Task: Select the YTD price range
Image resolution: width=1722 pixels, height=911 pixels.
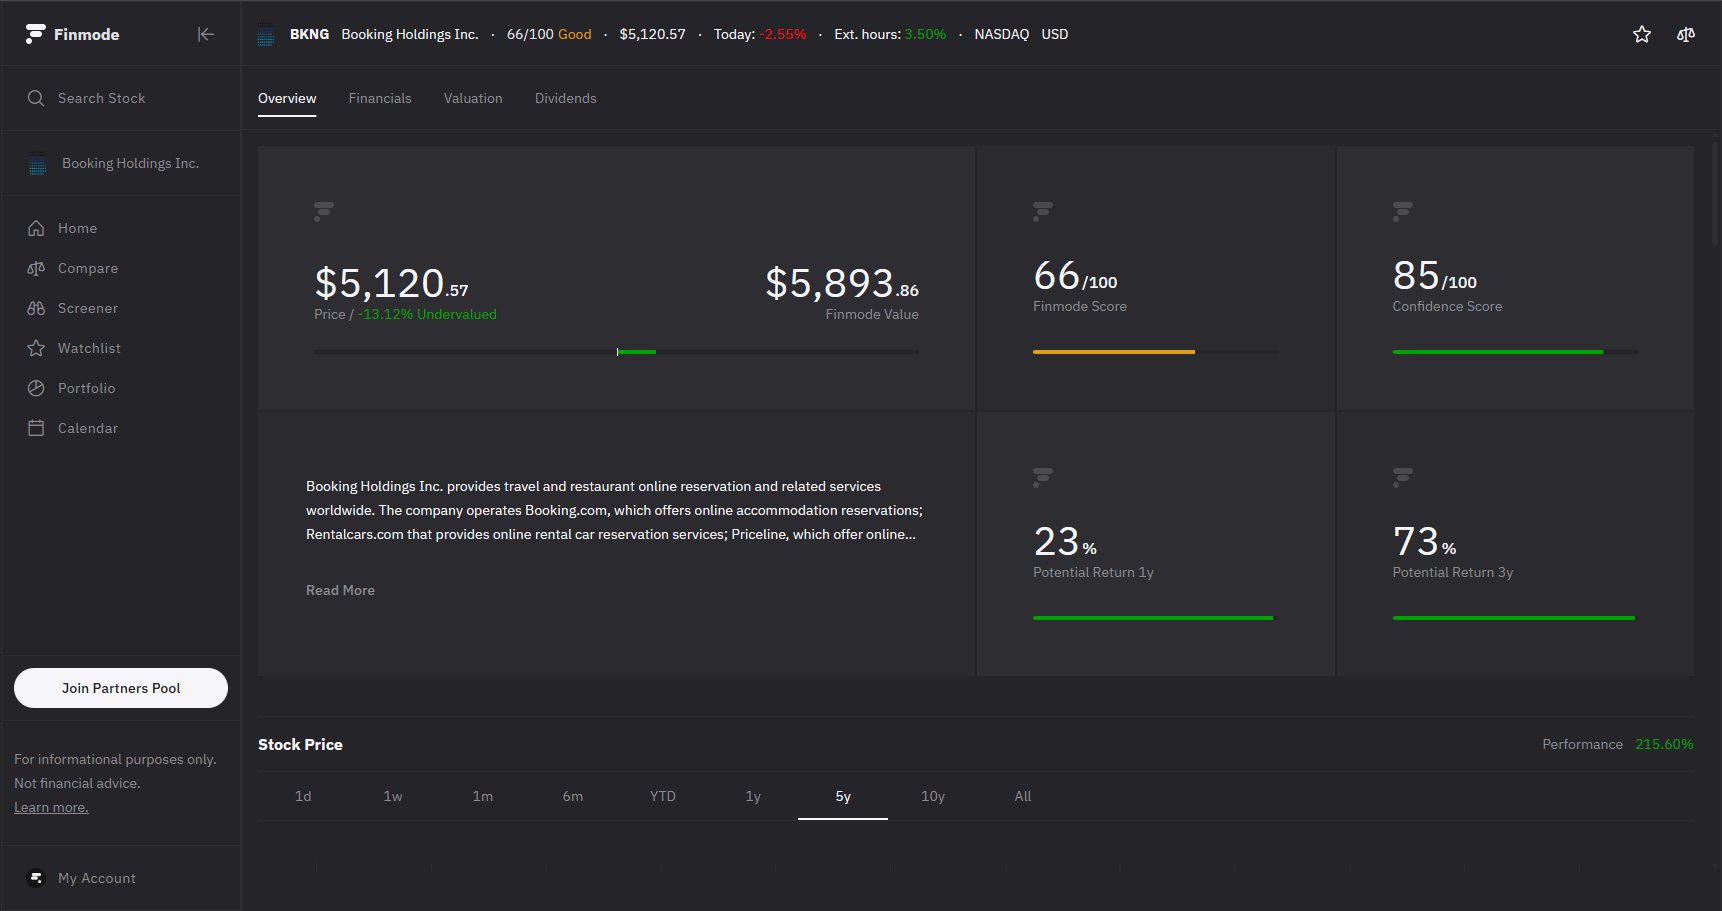Action: 662,796
